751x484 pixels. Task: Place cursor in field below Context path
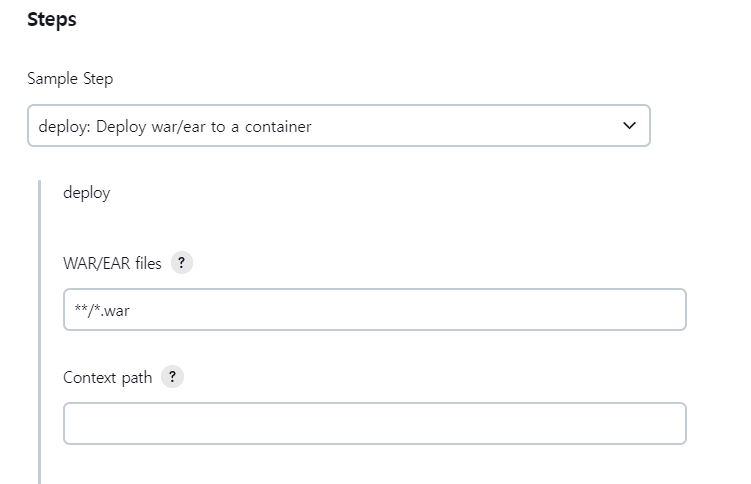point(375,423)
